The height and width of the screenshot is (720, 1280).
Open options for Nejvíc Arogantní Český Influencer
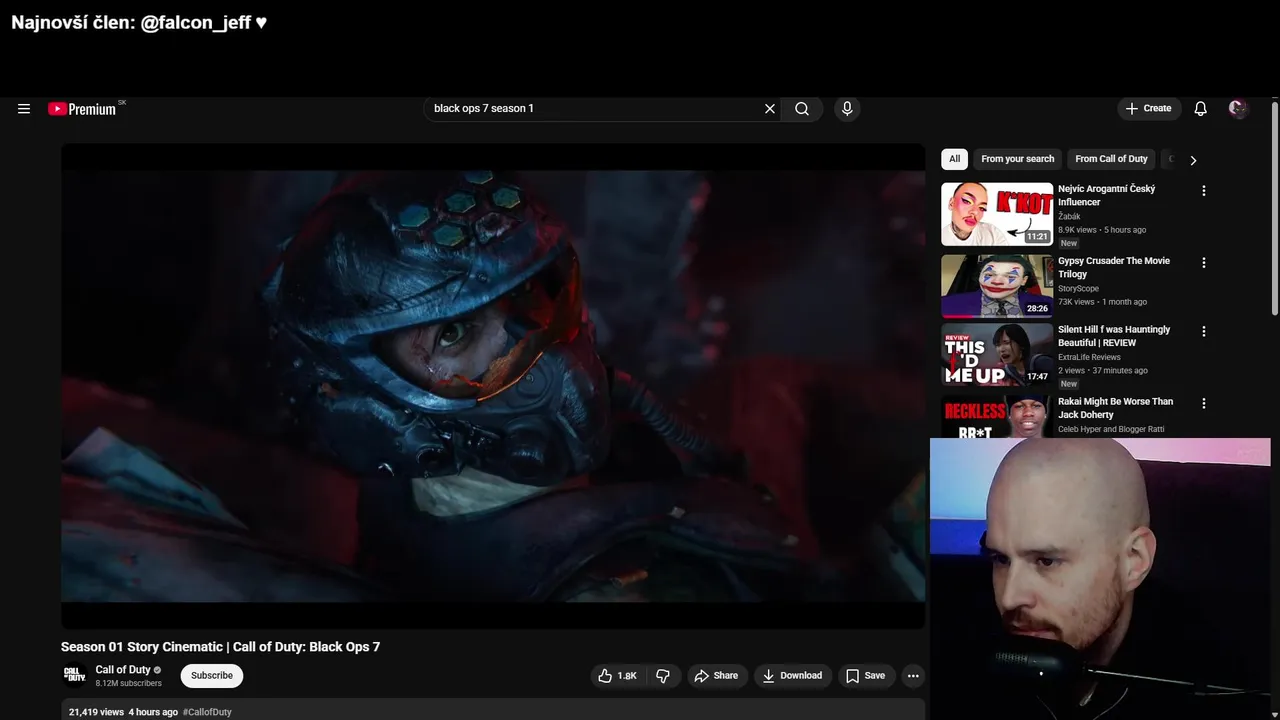[x=1204, y=191]
